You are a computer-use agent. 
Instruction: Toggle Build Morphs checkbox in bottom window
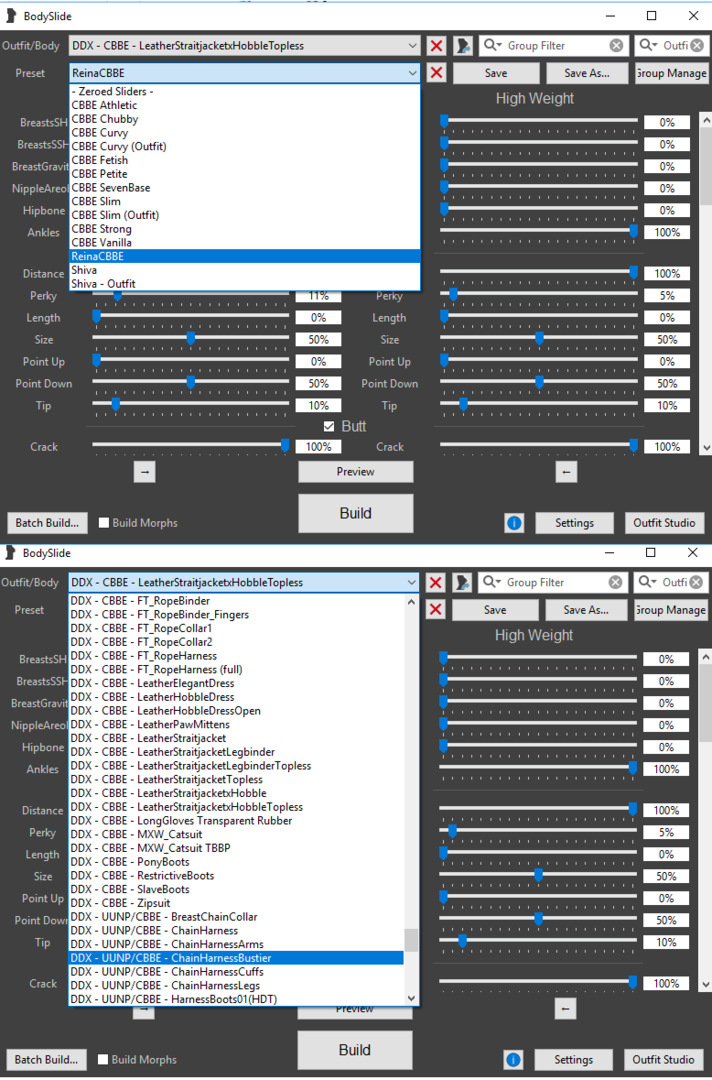[103, 1059]
